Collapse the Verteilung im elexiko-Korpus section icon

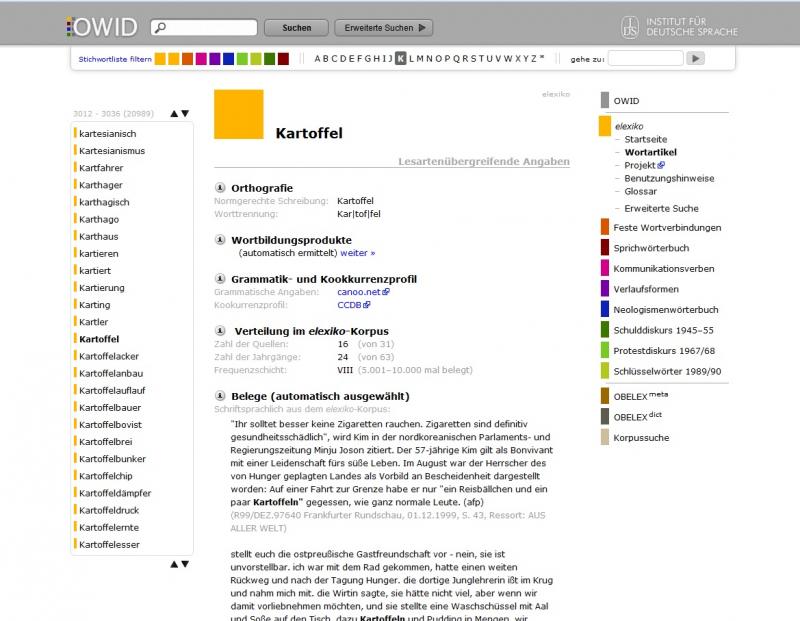pyautogui.click(x=220, y=331)
